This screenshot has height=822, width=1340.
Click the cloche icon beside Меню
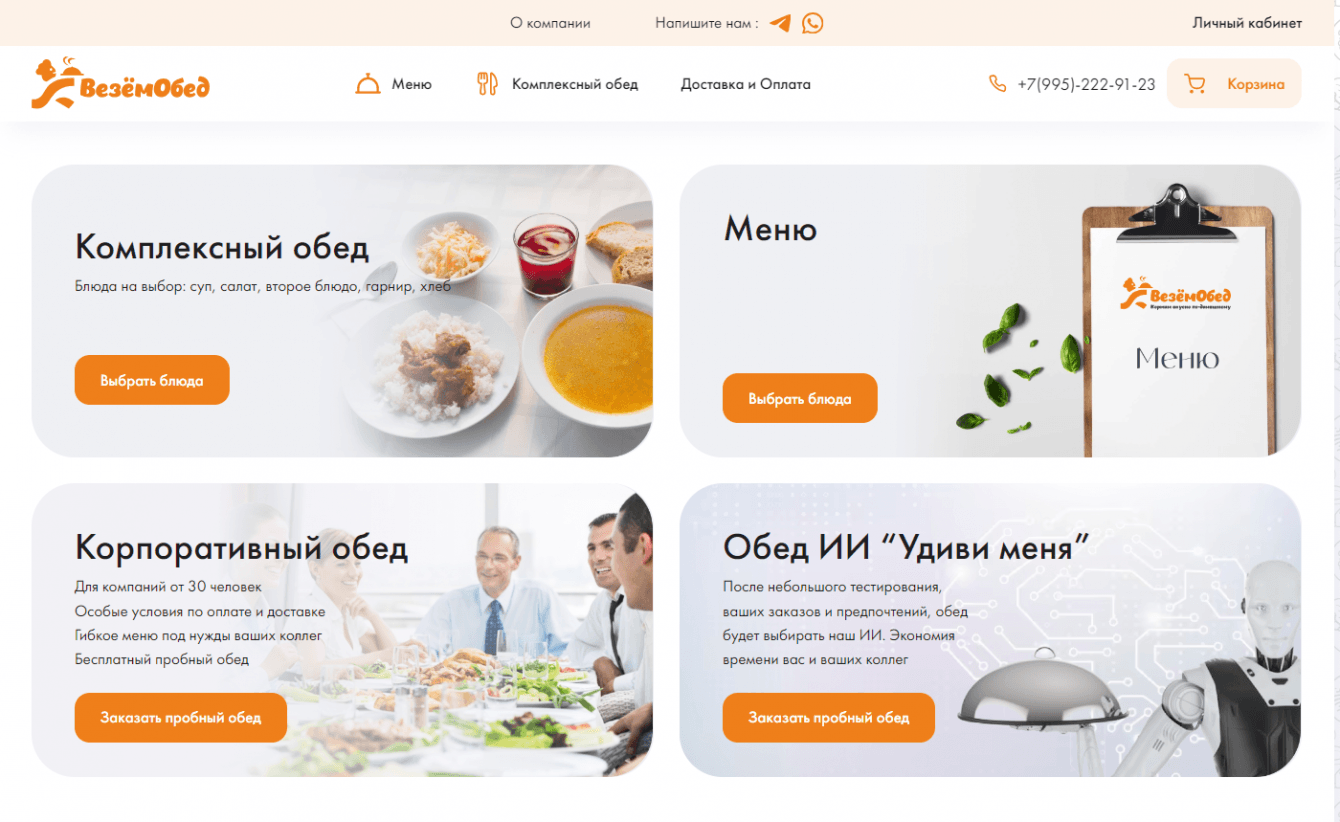[368, 84]
